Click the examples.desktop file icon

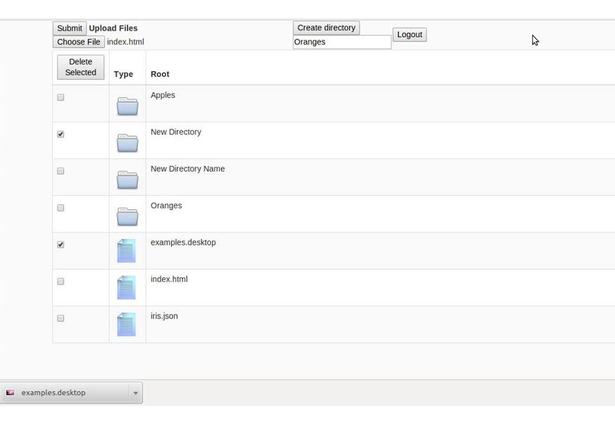tap(126, 251)
